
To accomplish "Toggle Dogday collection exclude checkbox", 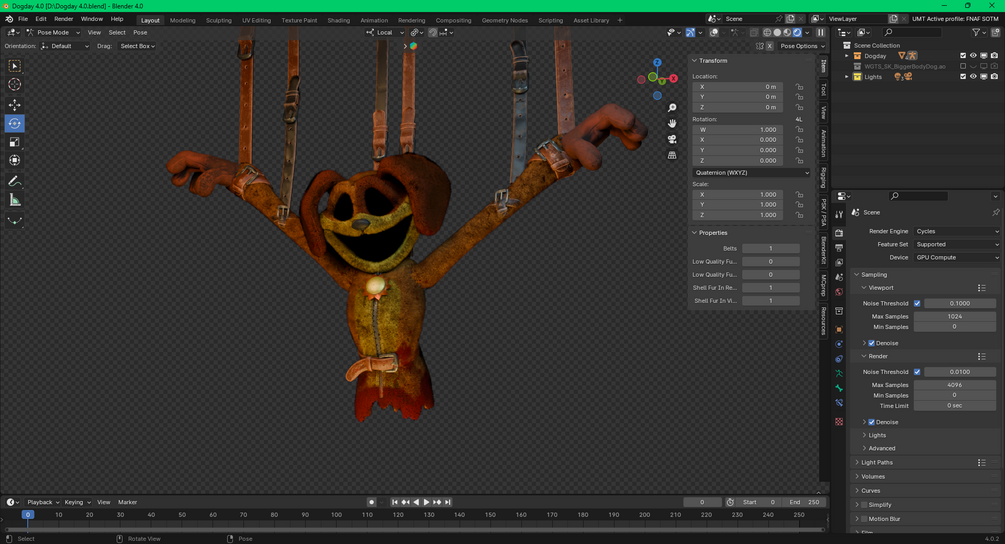I will [x=963, y=56].
